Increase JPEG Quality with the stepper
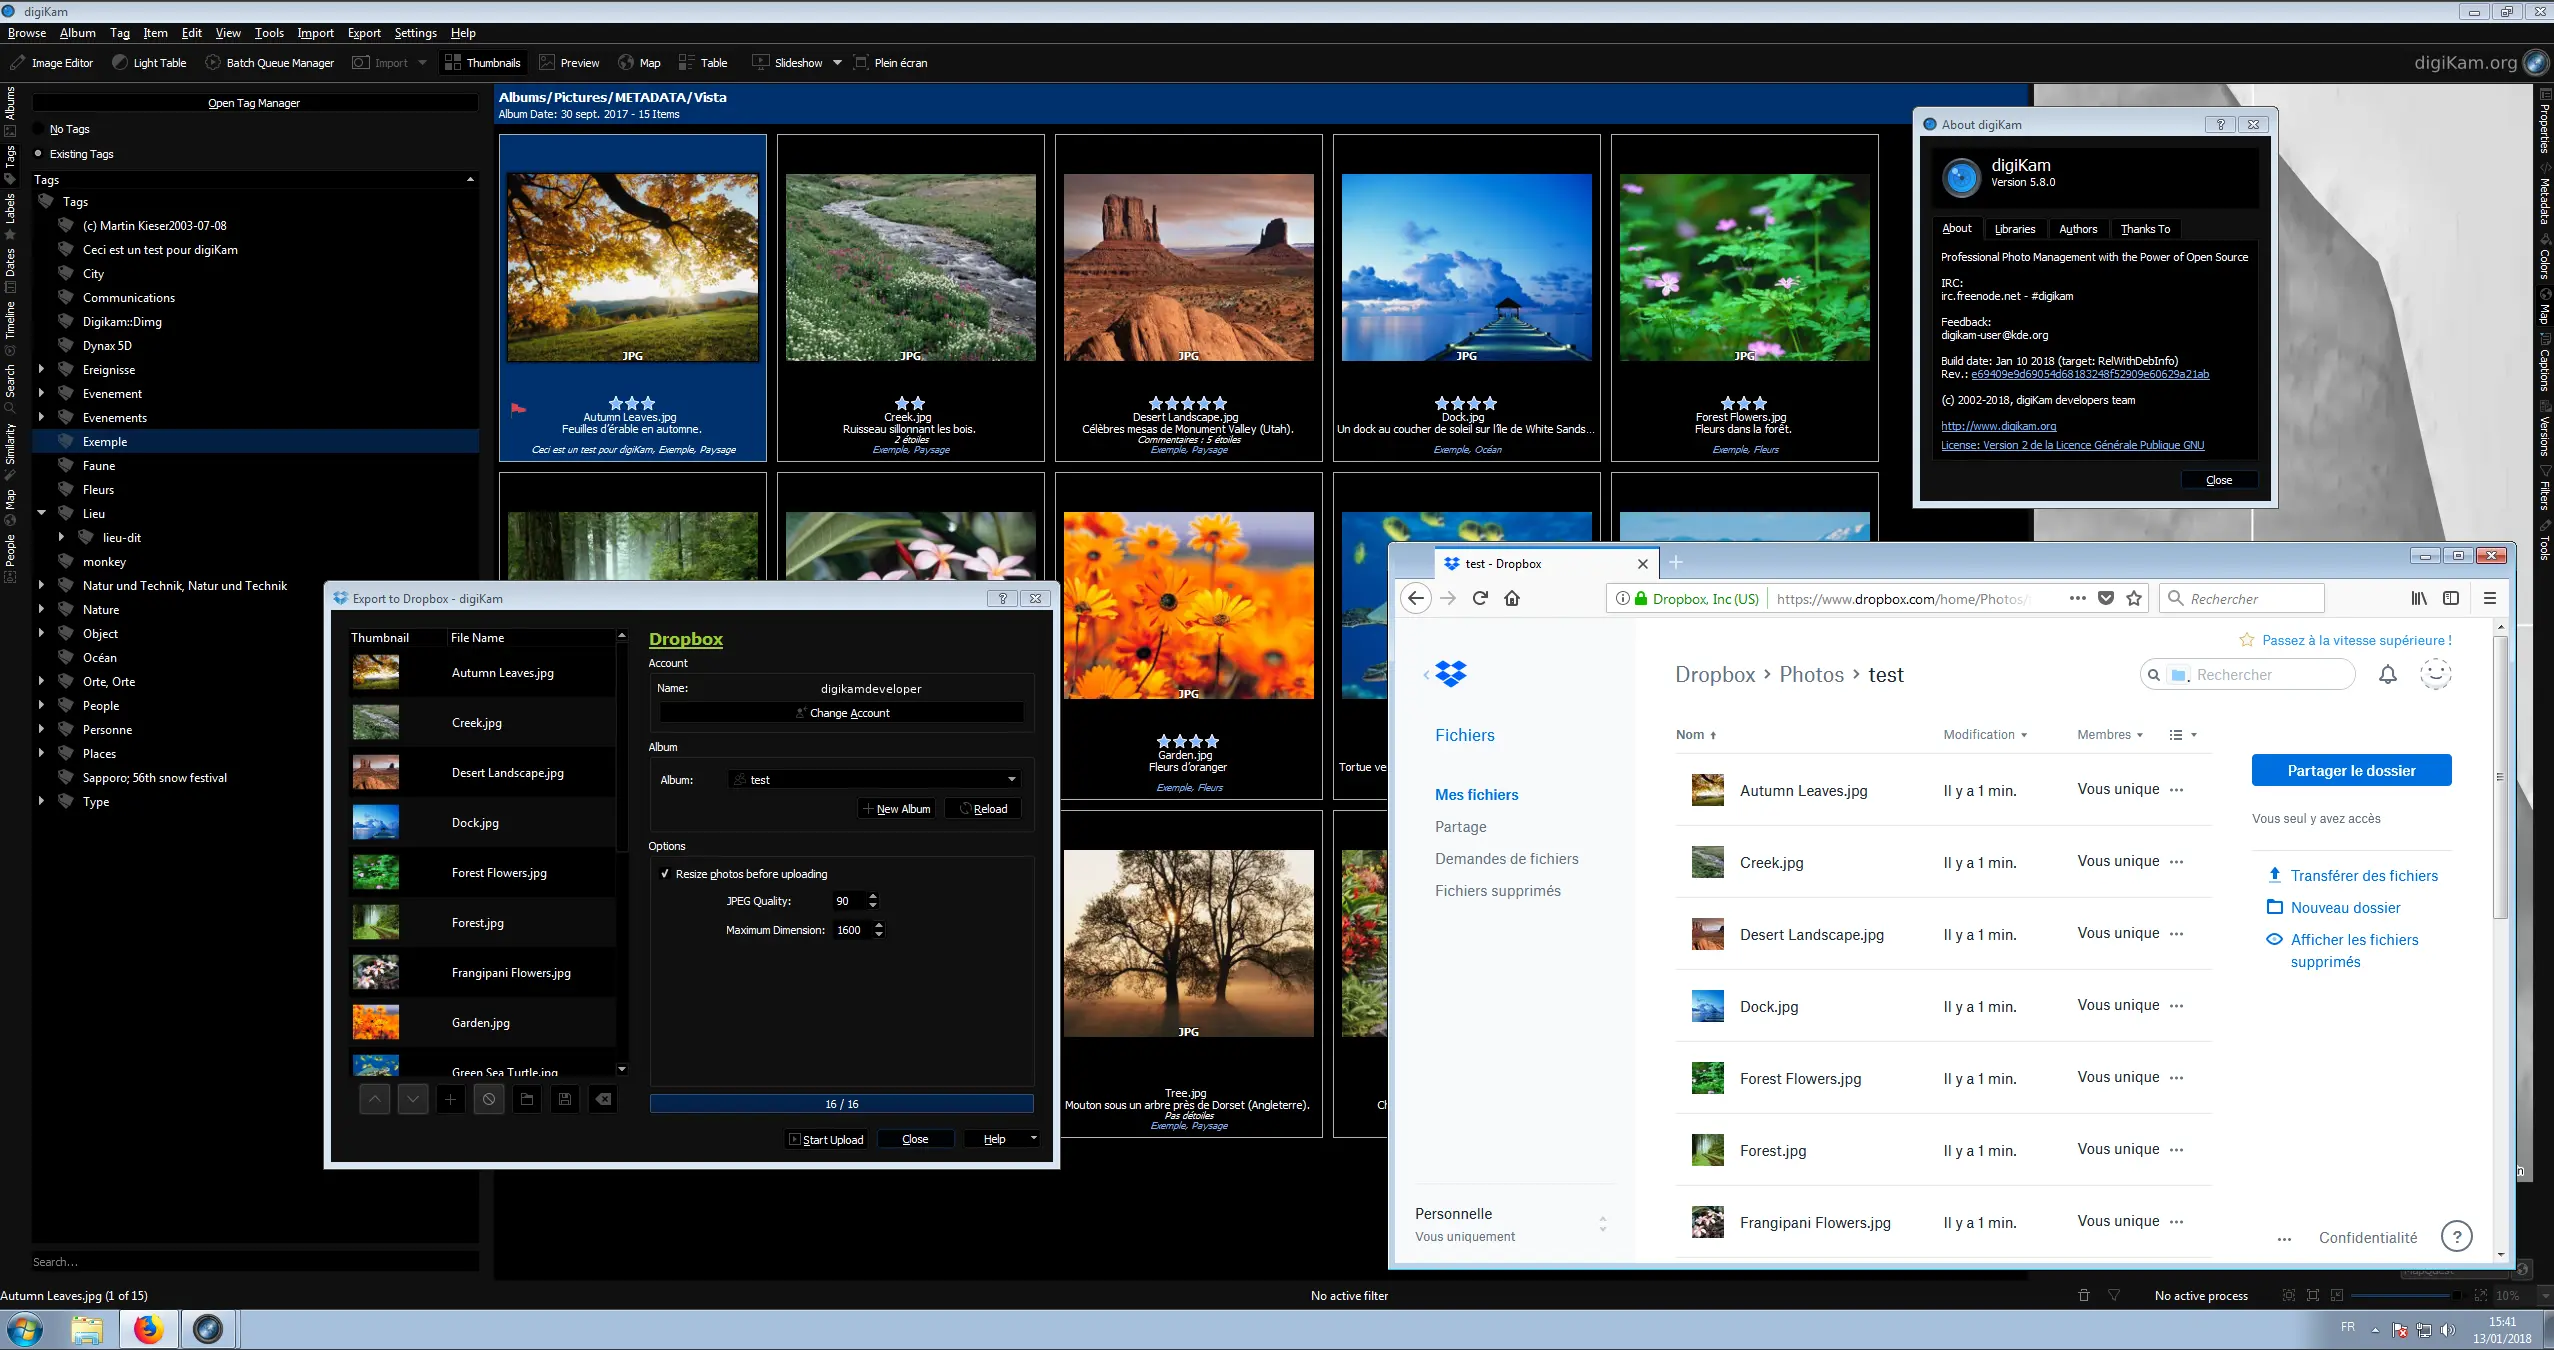The width and height of the screenshot is (2554, 1350). [873, 896]
